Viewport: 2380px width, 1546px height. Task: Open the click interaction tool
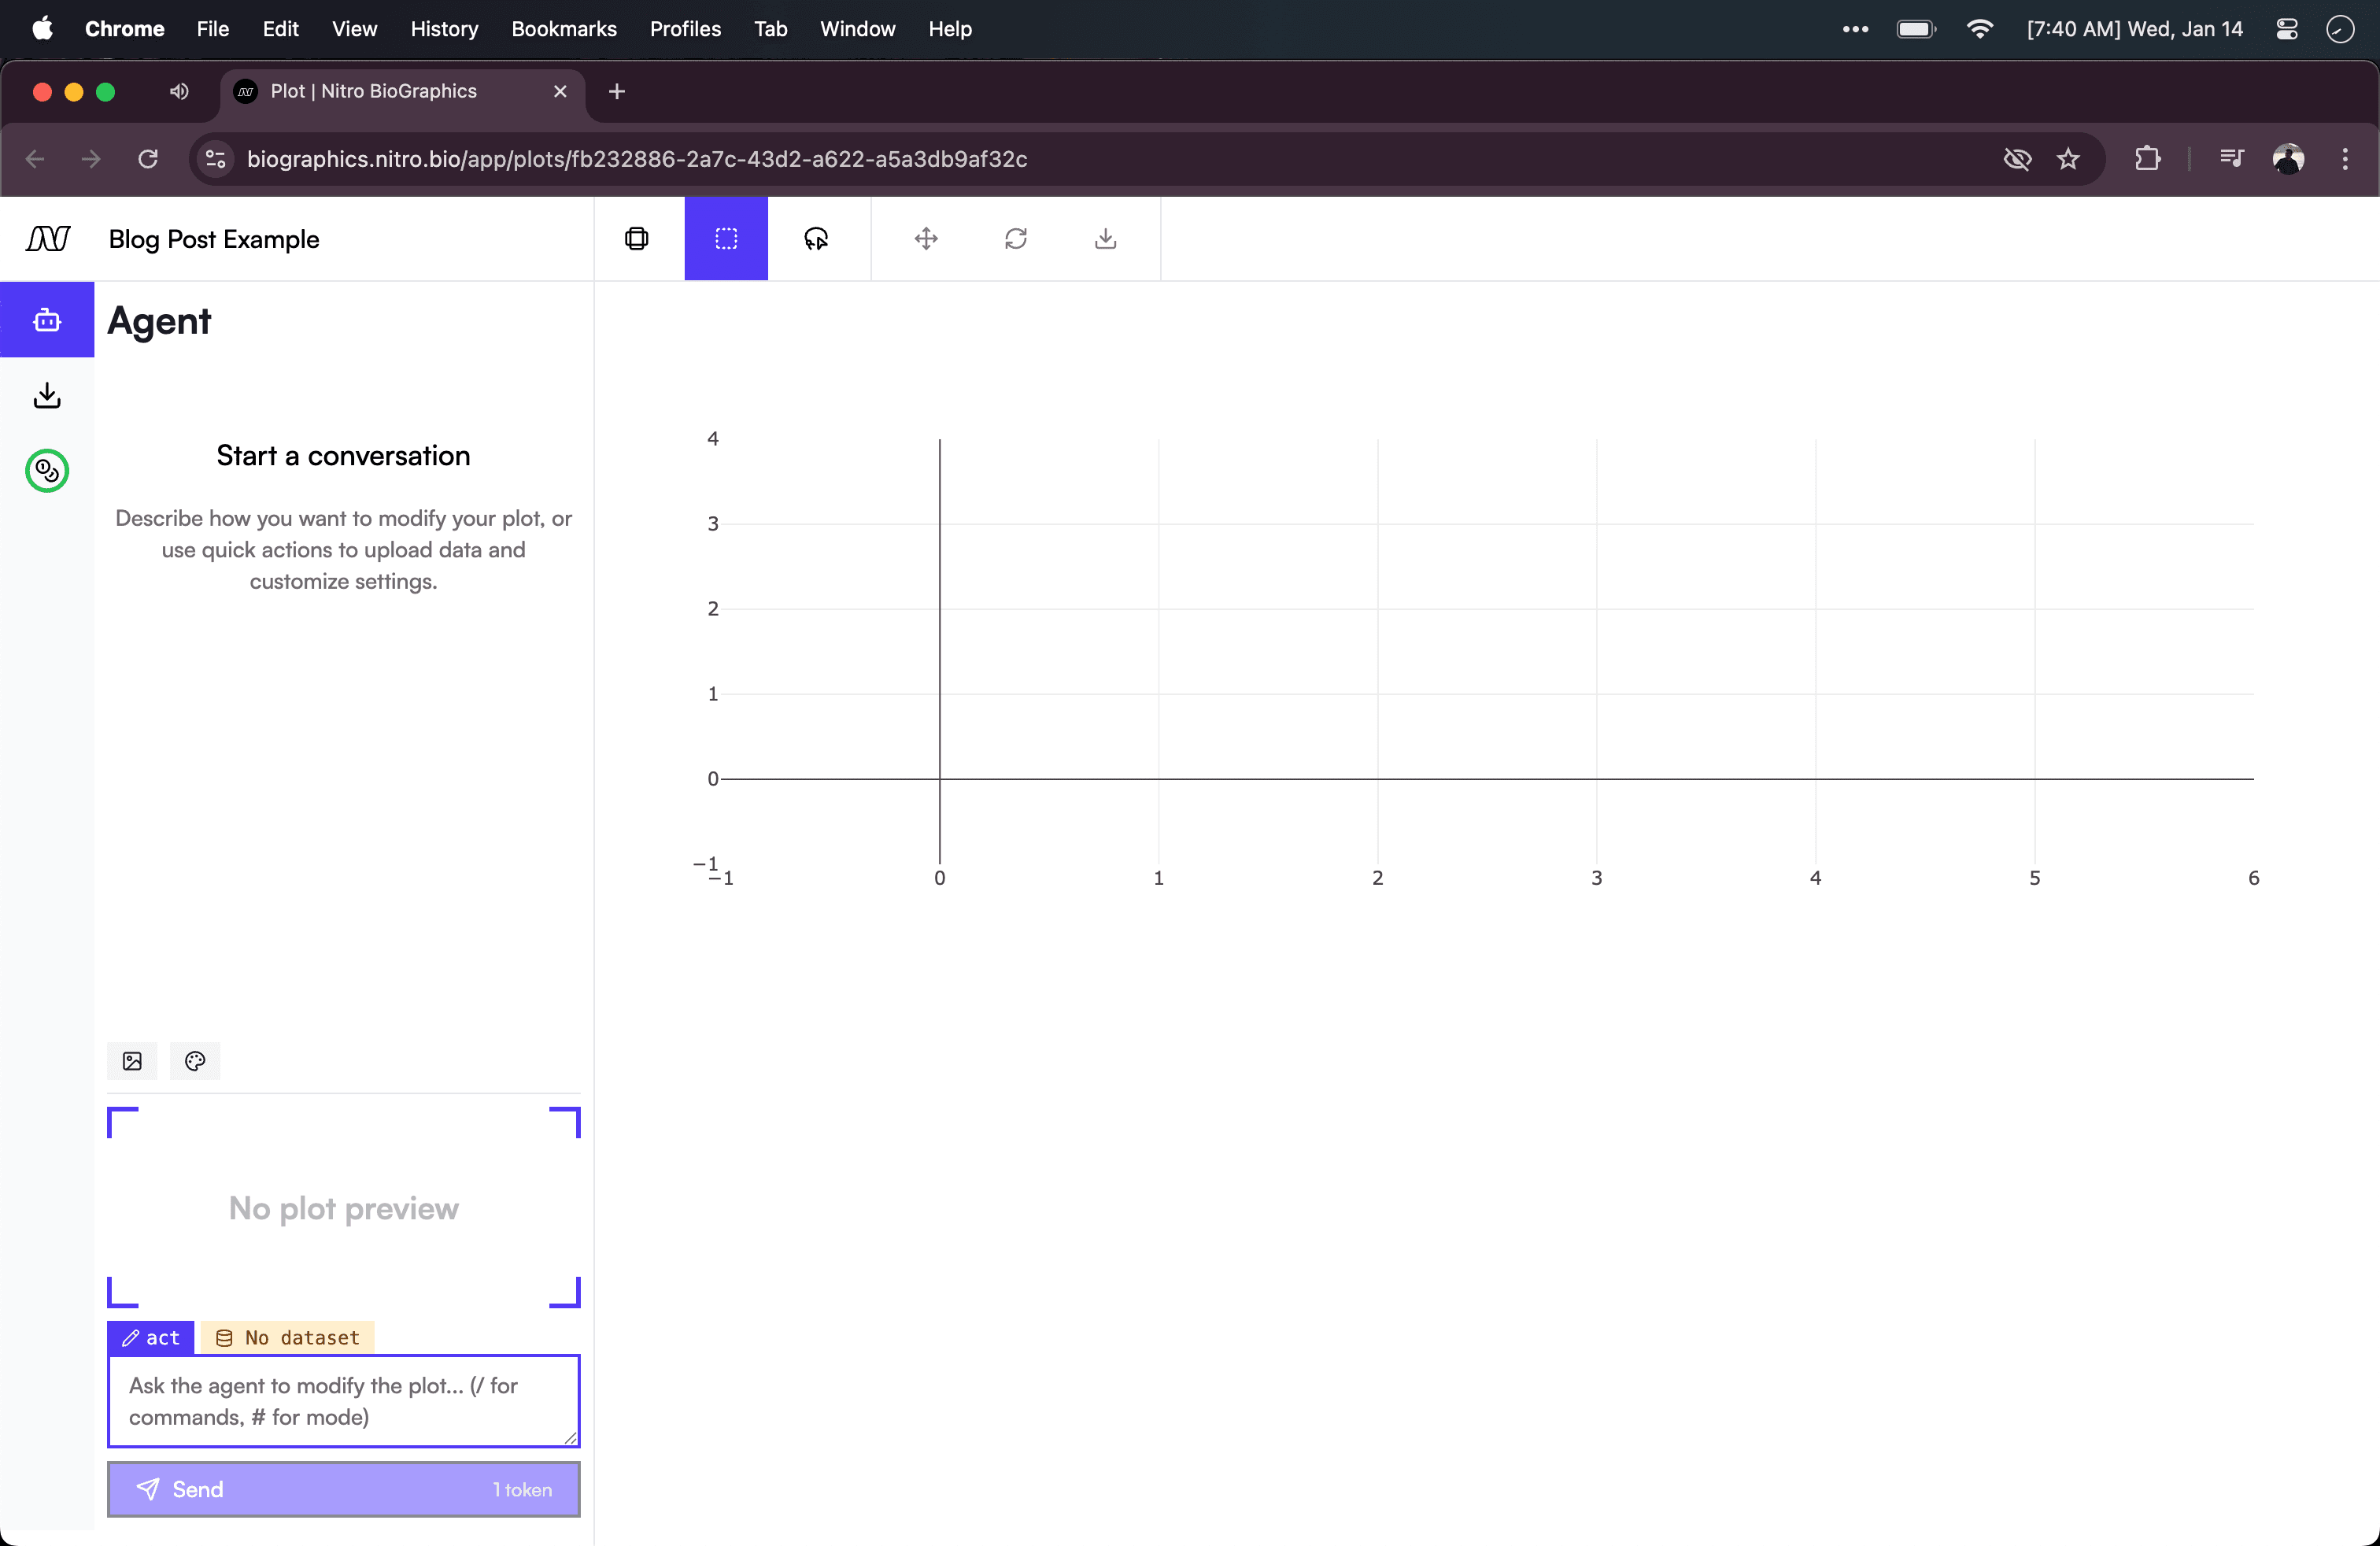[x=817, y=239]
